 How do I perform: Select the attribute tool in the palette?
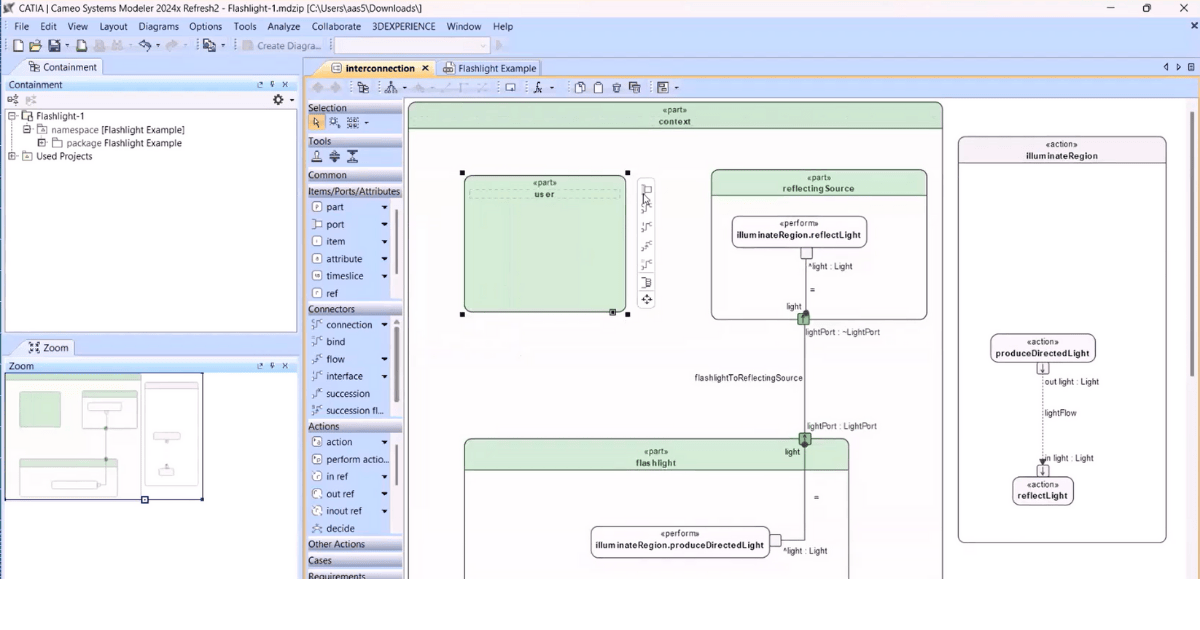point(345,259)
